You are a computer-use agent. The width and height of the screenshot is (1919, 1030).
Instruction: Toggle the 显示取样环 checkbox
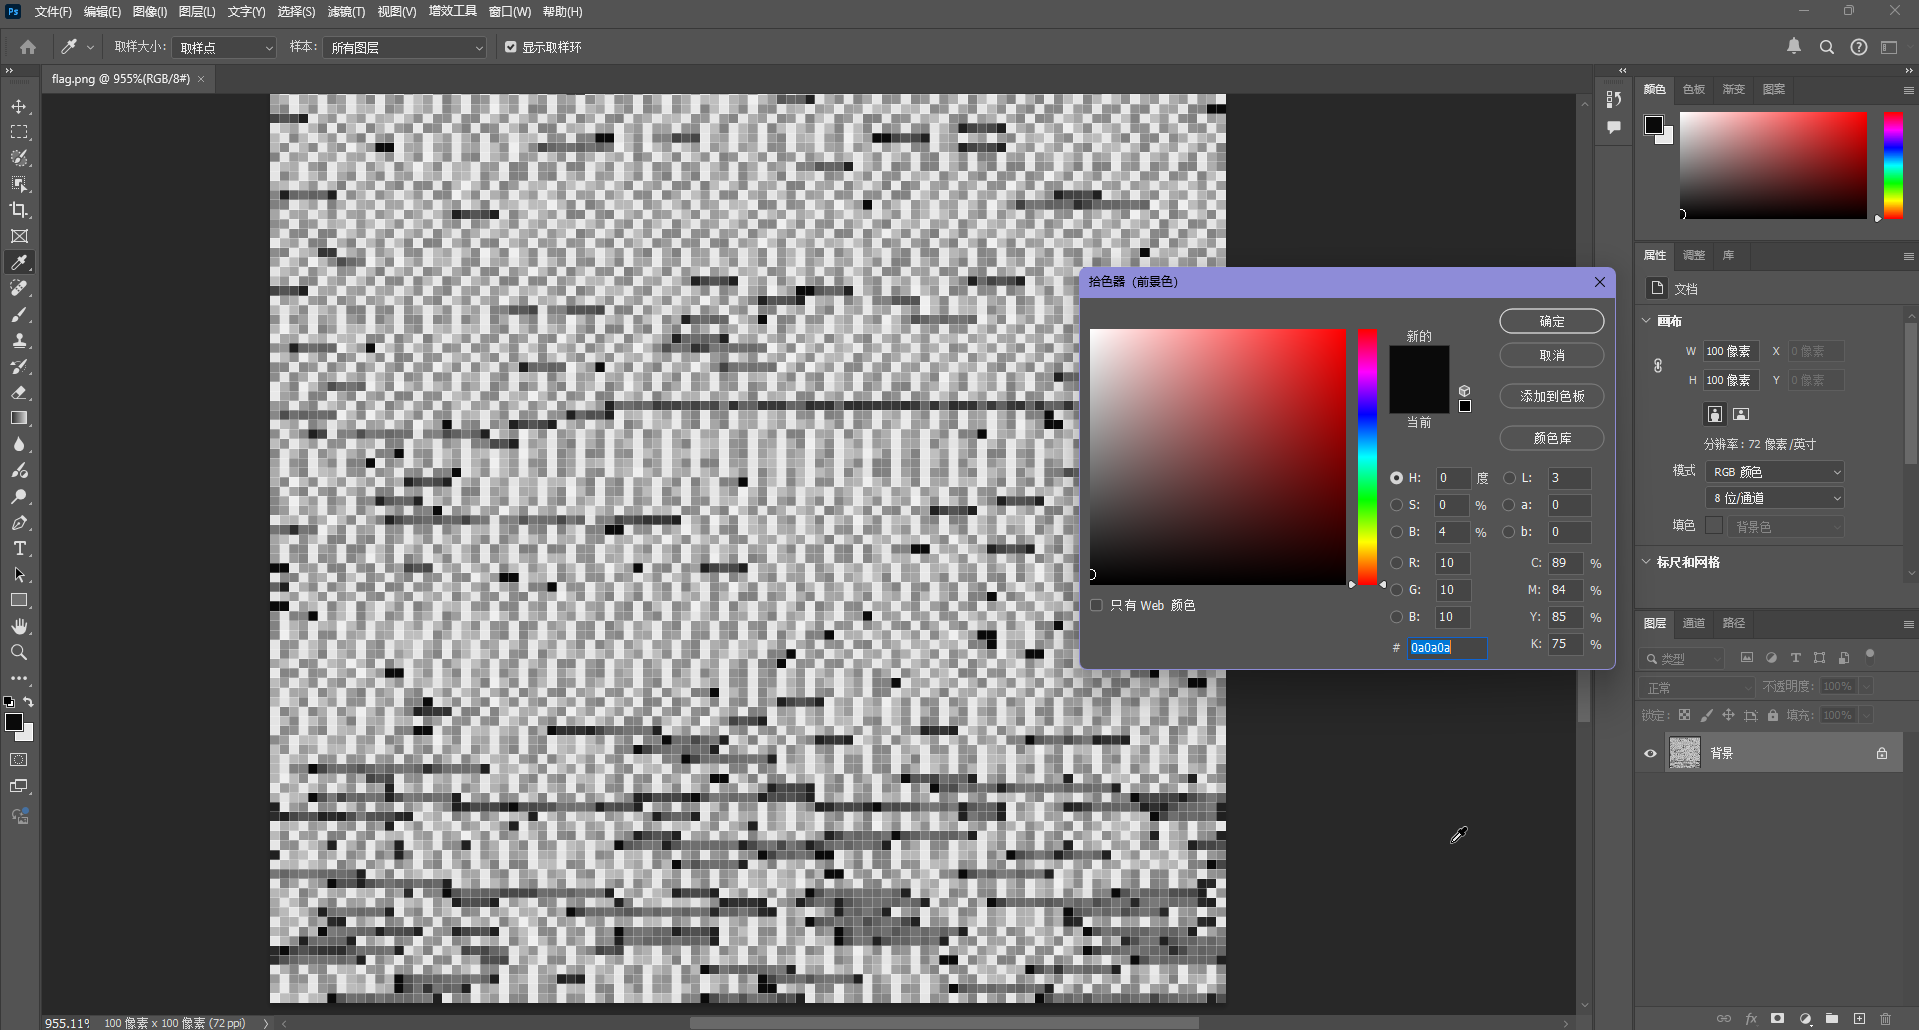coord(511,47)
